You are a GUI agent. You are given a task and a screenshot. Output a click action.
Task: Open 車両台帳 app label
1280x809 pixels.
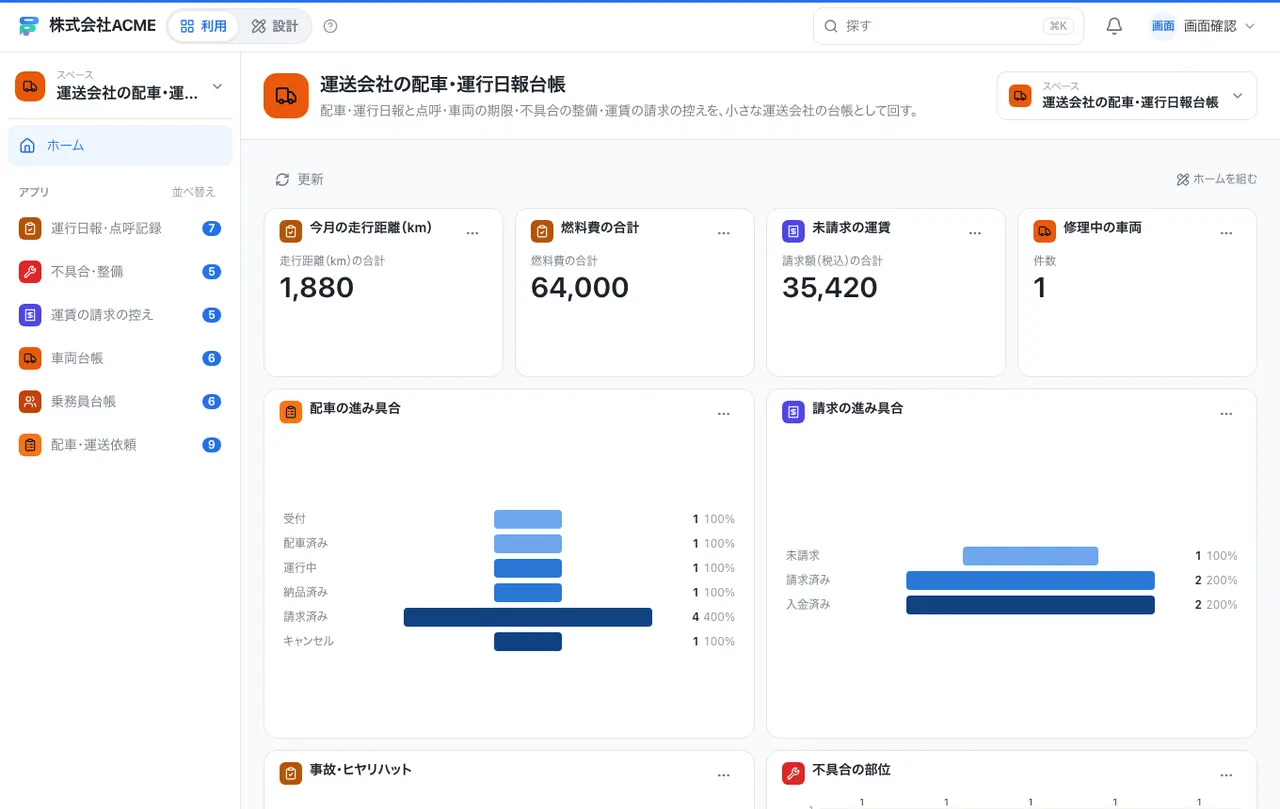(77, 358)
